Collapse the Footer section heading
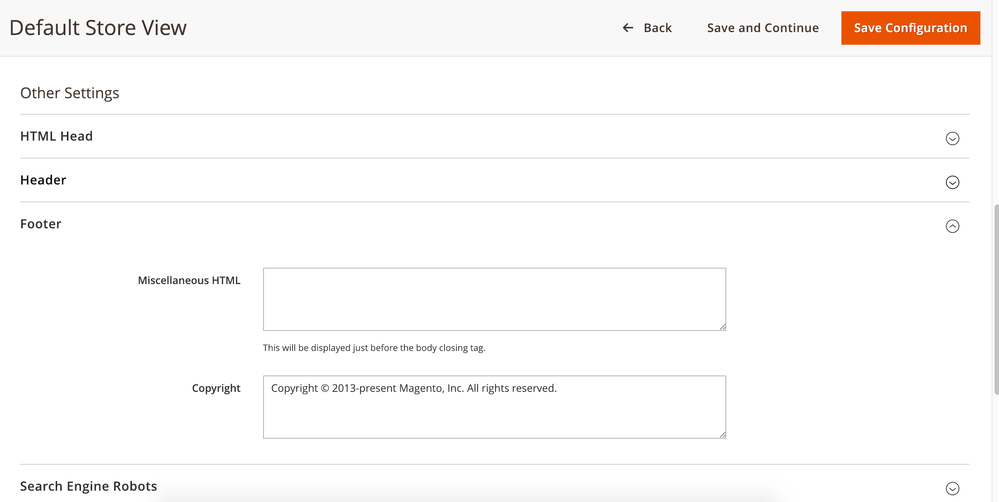This screenshot has height=502, width=999. click(x=41, y=224)
